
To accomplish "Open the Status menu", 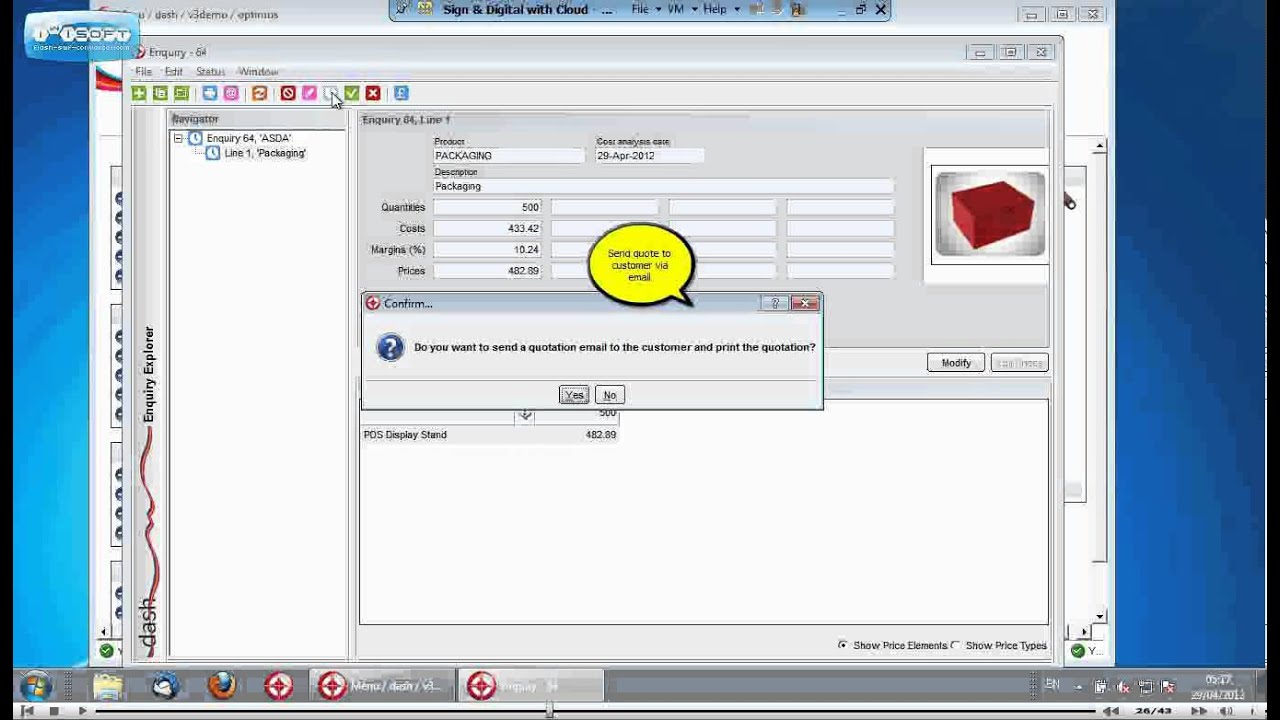I will click(210, 72).
